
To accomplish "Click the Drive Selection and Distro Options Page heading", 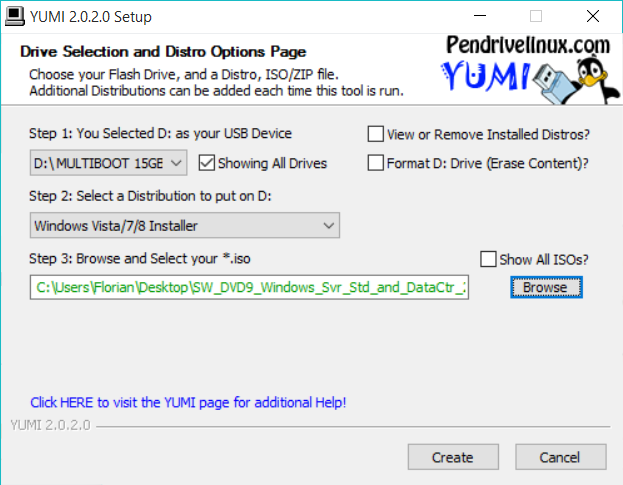I will pos(163,52).
